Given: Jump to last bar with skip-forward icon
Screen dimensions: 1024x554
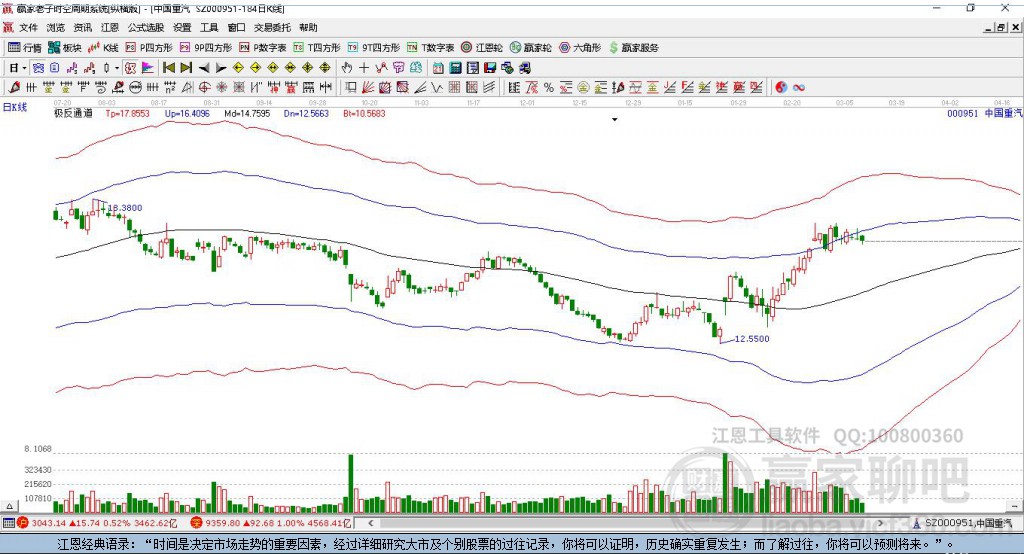Looking at the screenshot, I should pyautogui.click(x=185, y=67).
